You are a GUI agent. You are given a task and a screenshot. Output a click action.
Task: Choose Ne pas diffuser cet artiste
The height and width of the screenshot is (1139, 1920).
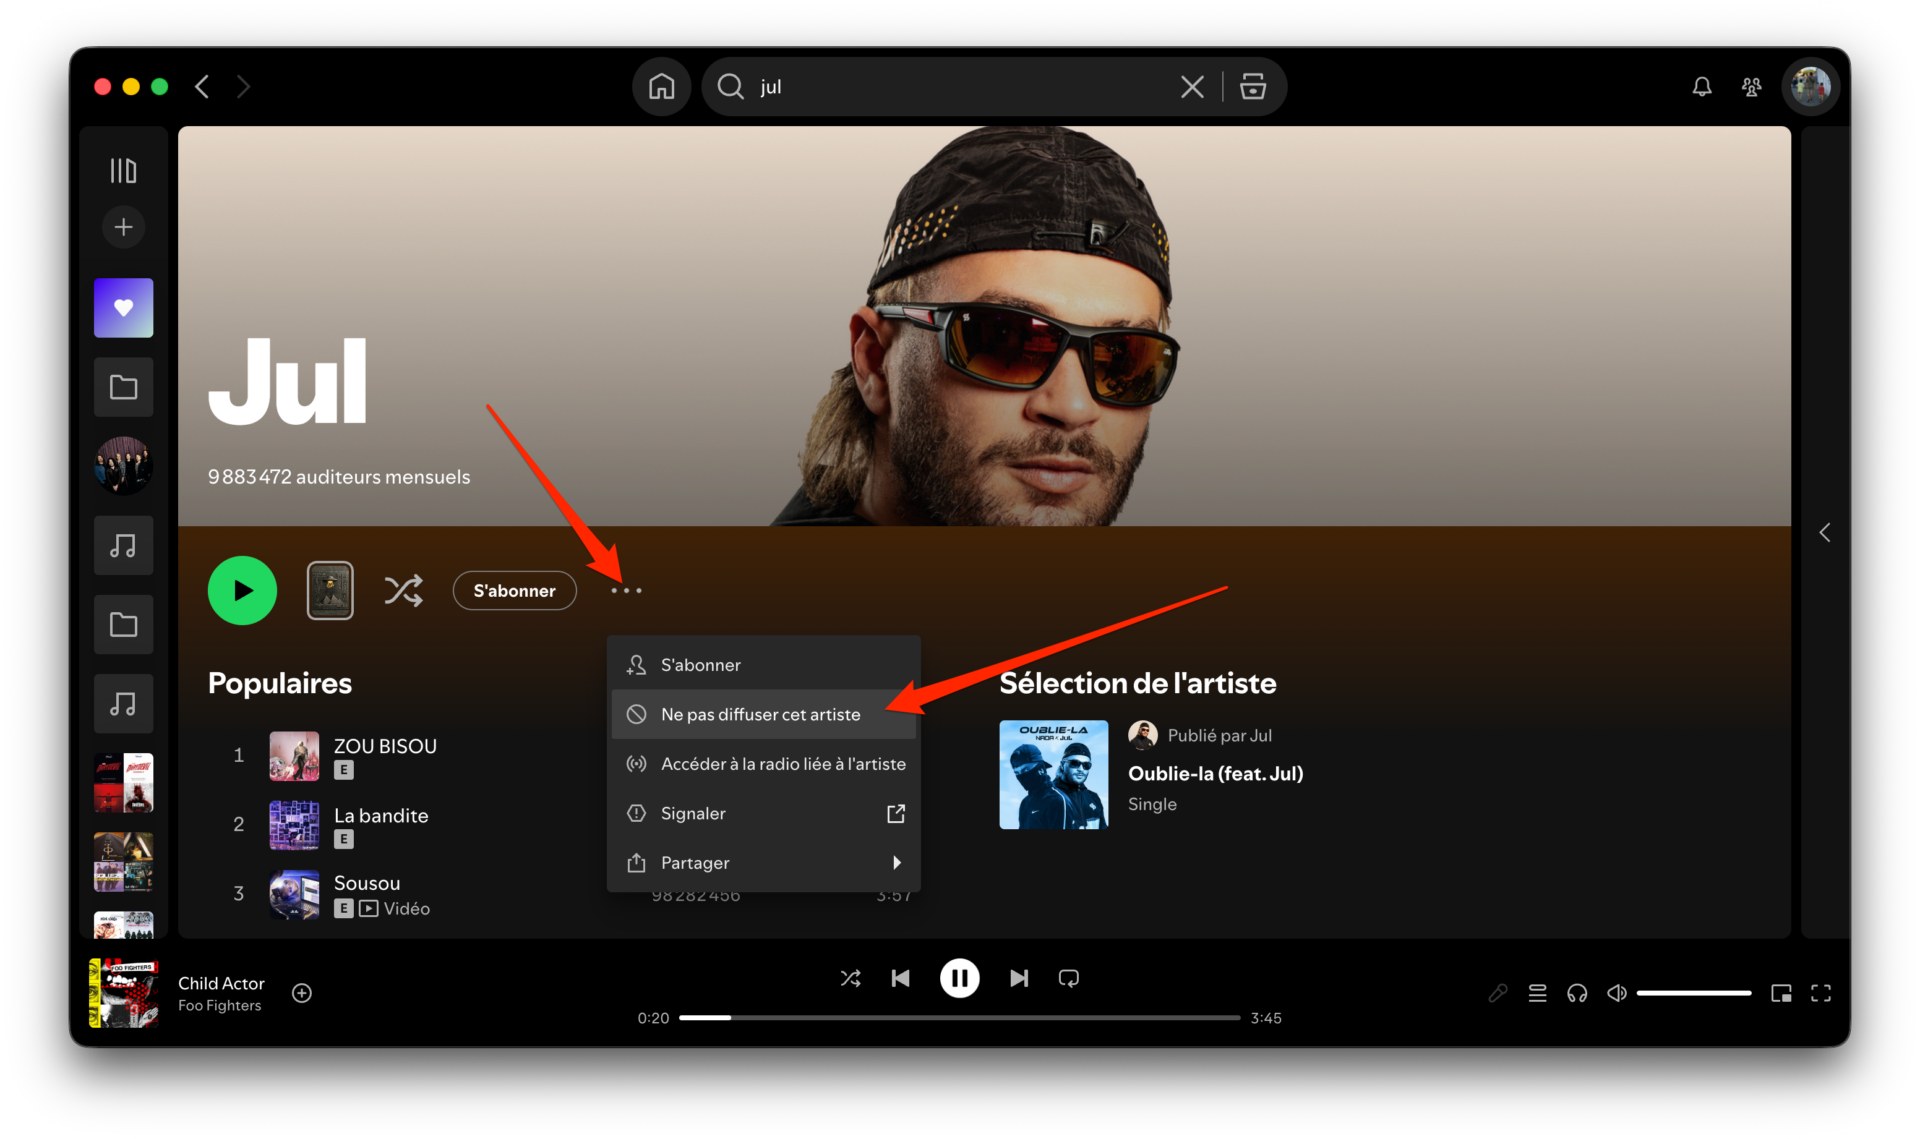pyautogui.click(x=763, y=714)
